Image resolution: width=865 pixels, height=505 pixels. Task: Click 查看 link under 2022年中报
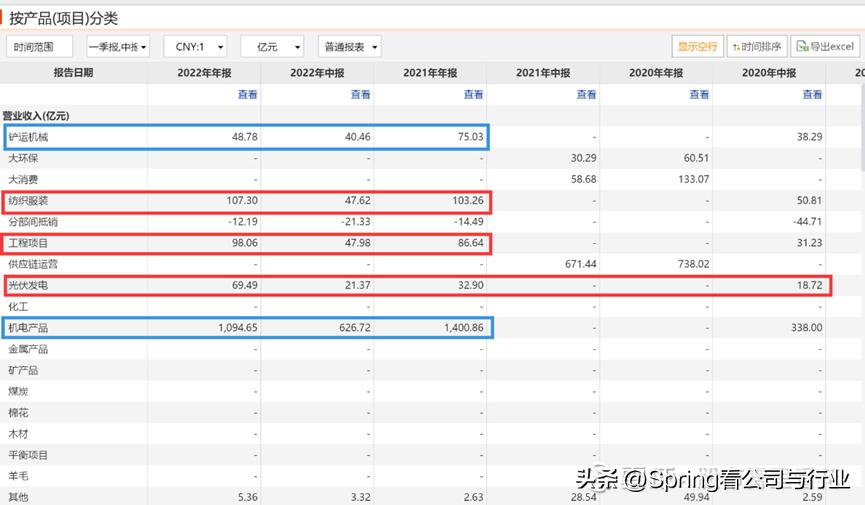point(360,94)
